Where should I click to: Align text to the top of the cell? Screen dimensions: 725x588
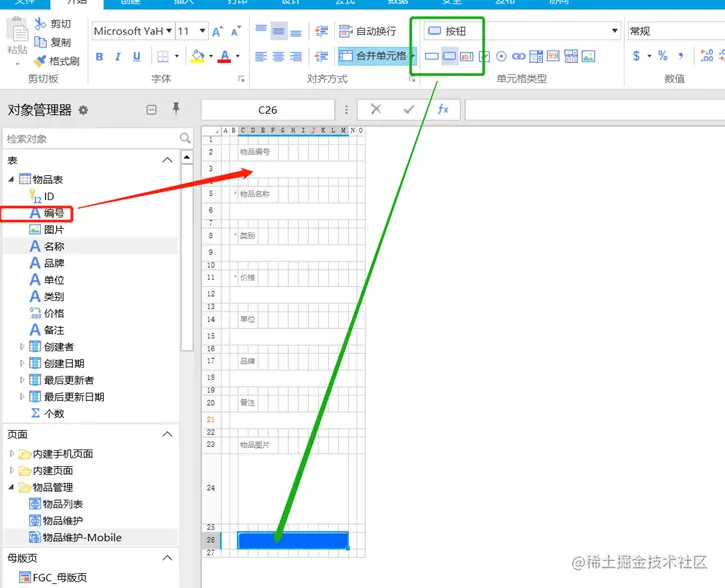[261, 31]
